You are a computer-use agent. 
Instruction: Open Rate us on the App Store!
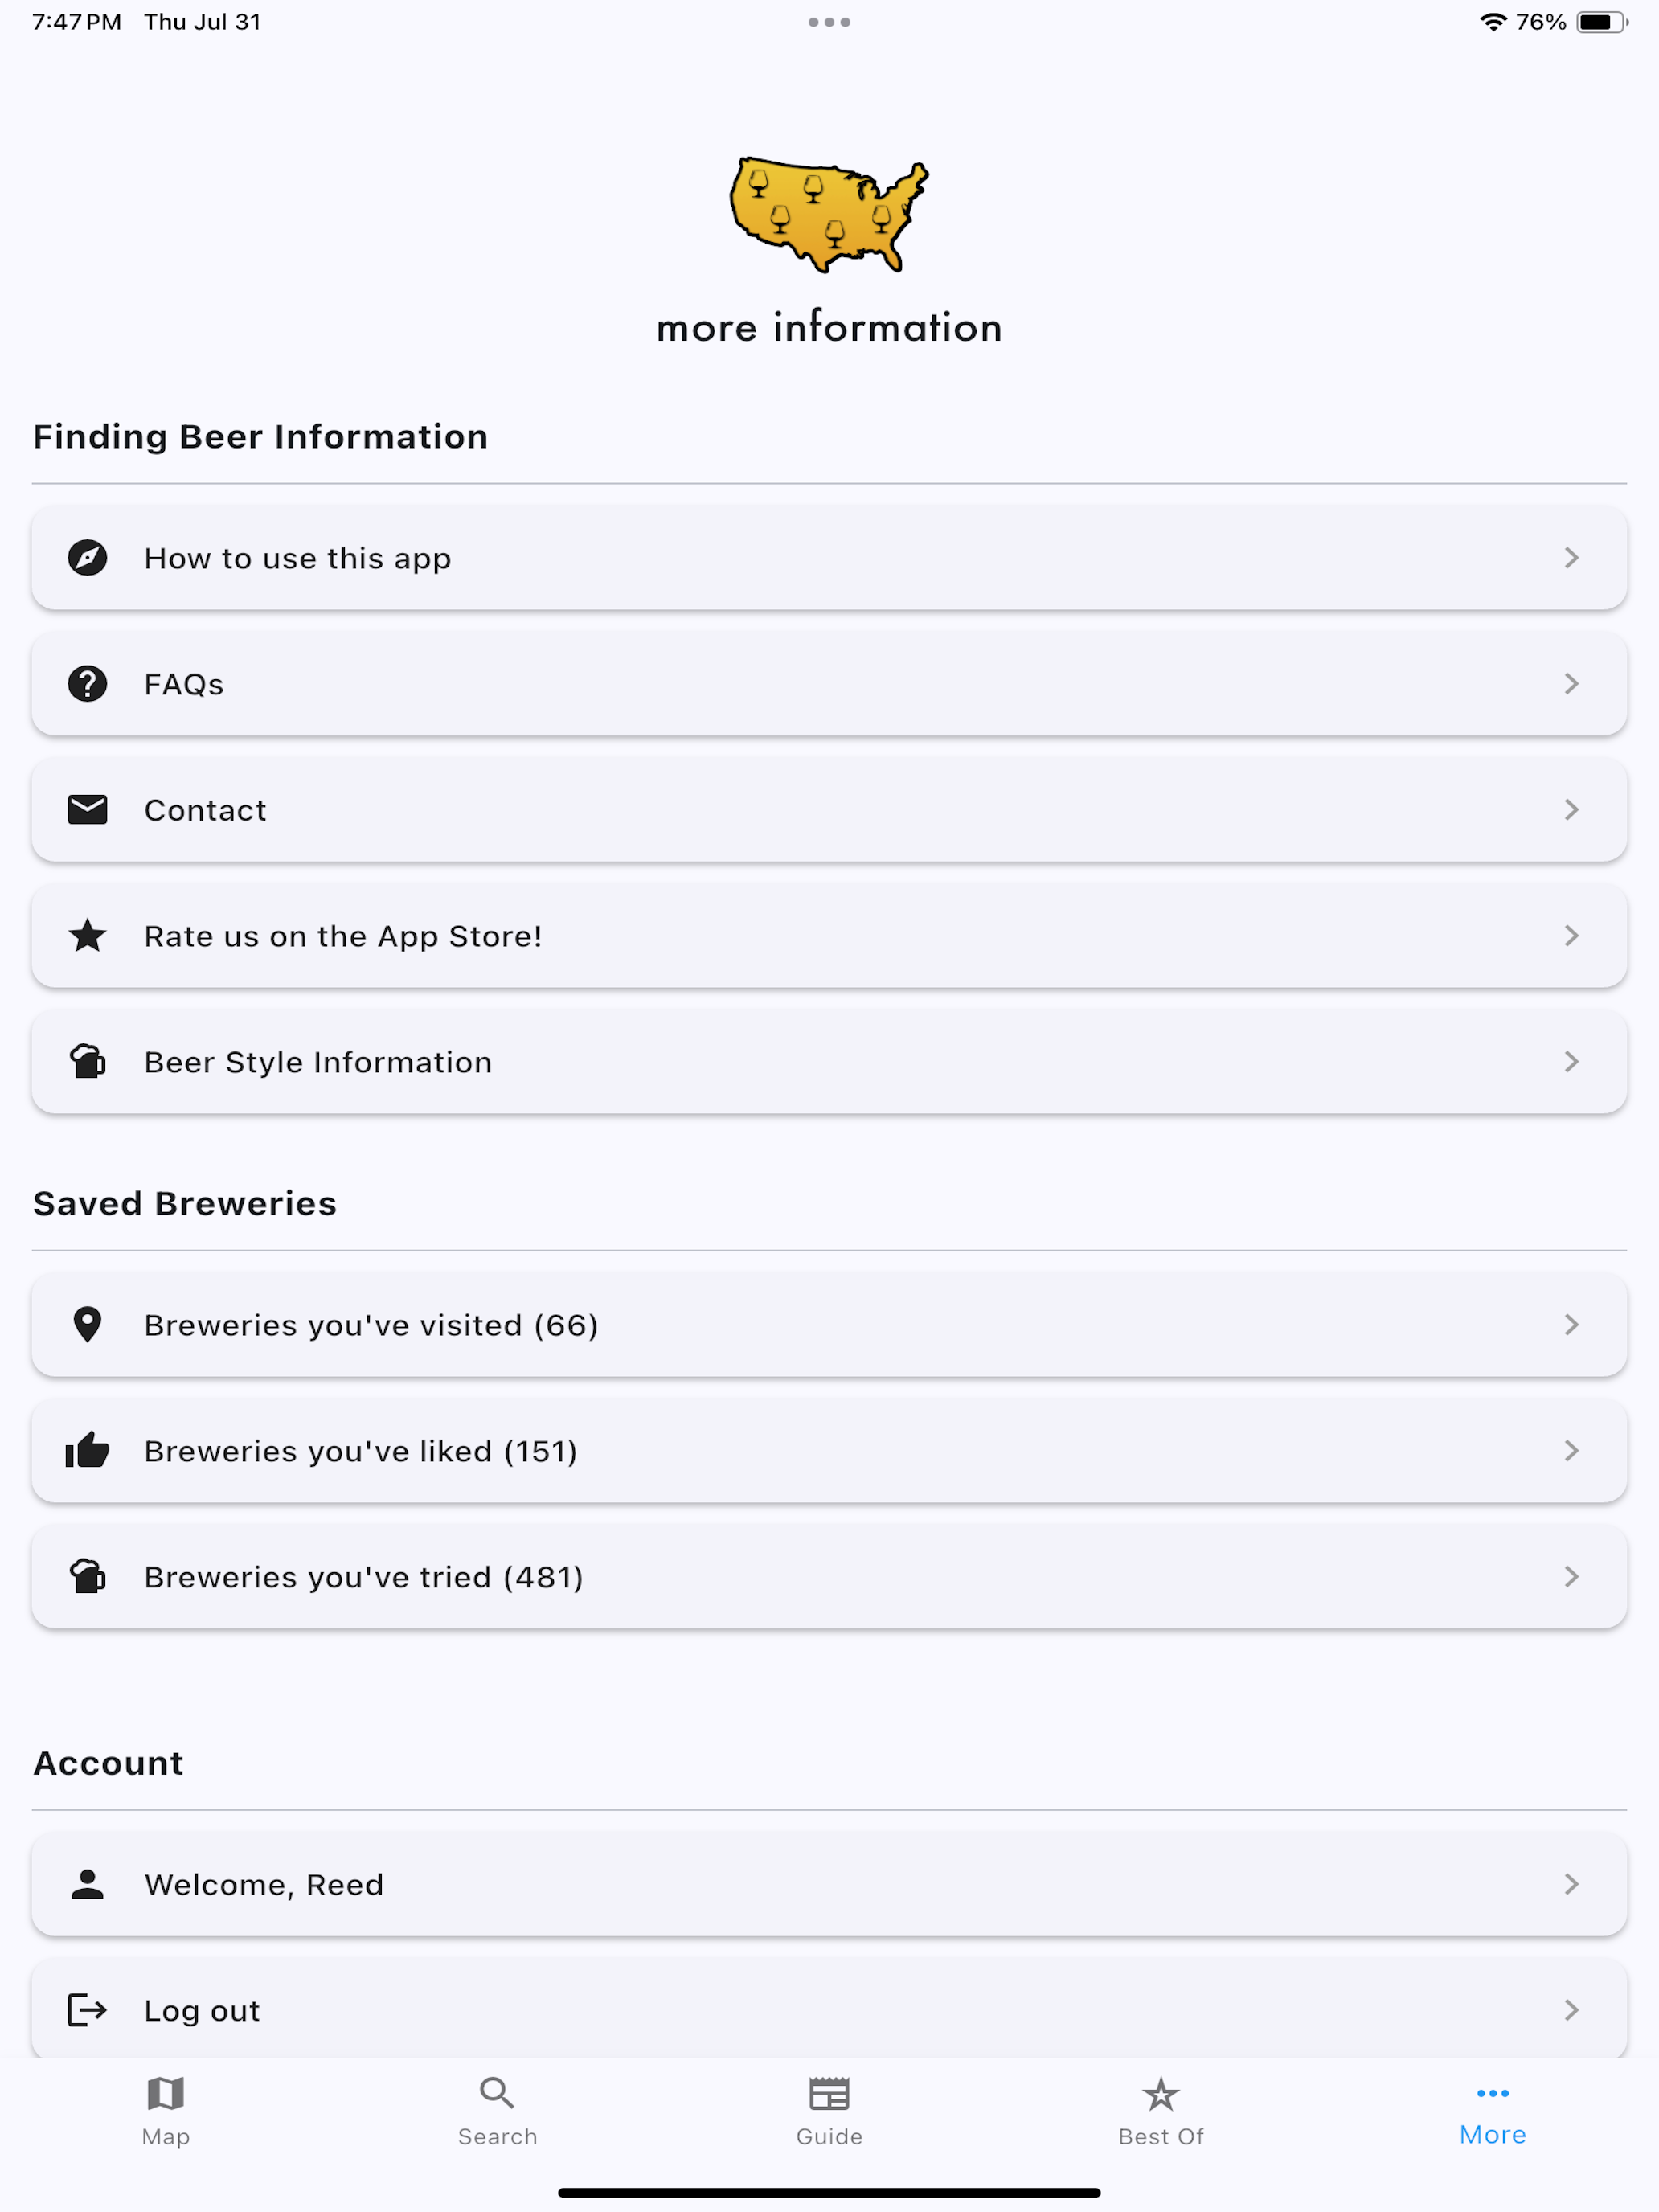click(x=830, y=936)
